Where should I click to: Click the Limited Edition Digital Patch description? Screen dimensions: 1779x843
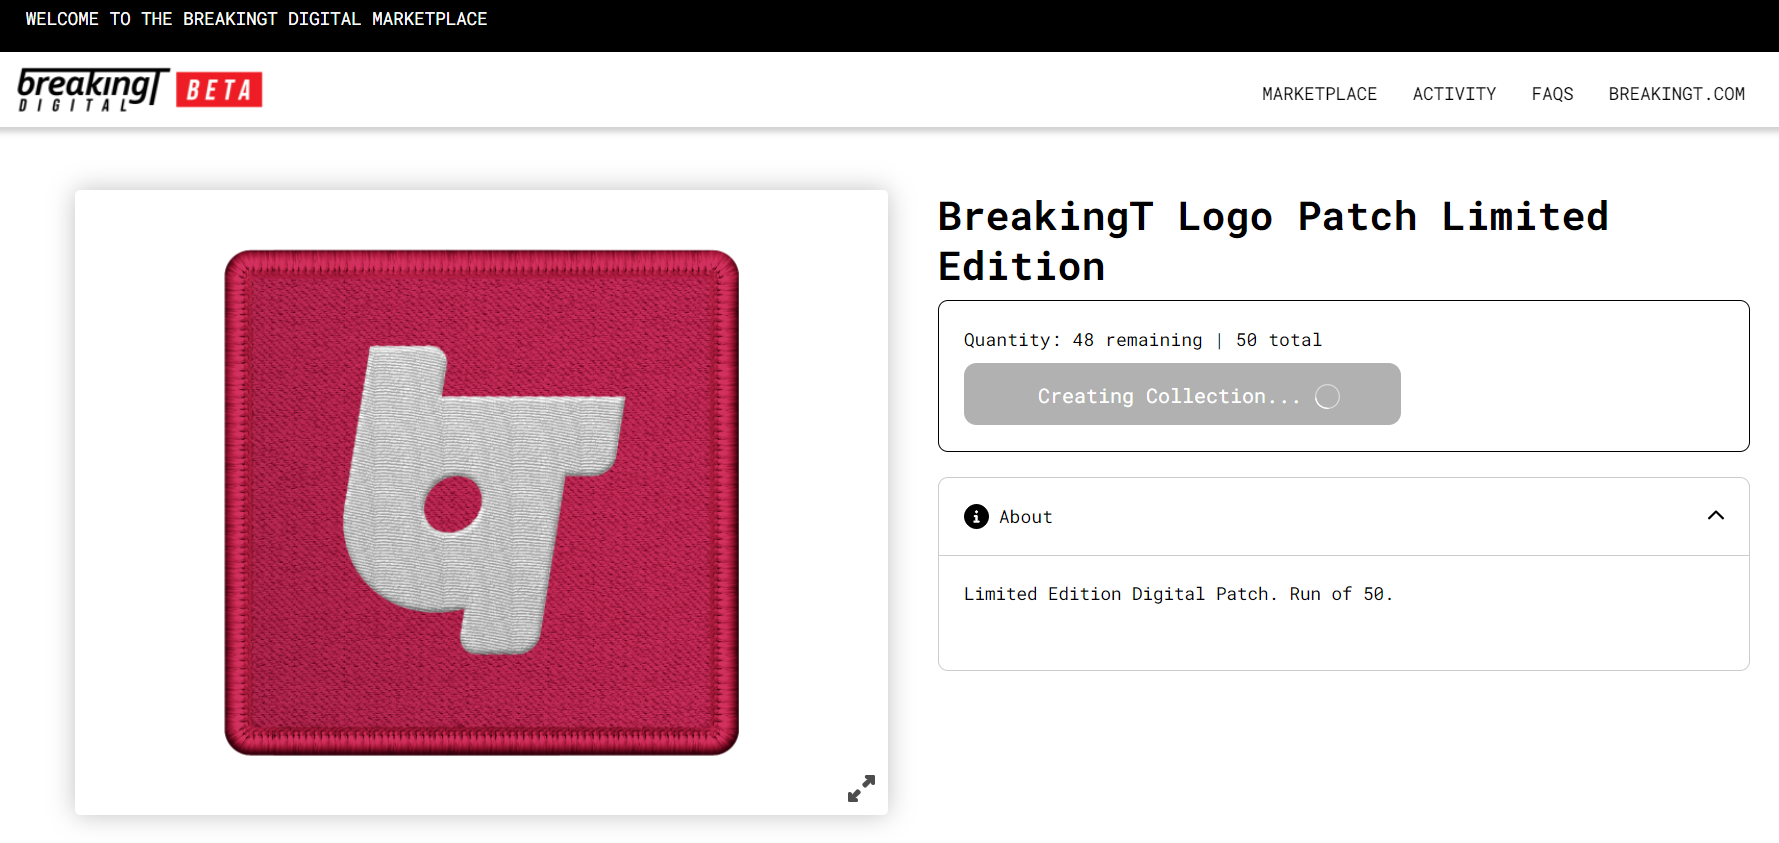point(1177,594)
